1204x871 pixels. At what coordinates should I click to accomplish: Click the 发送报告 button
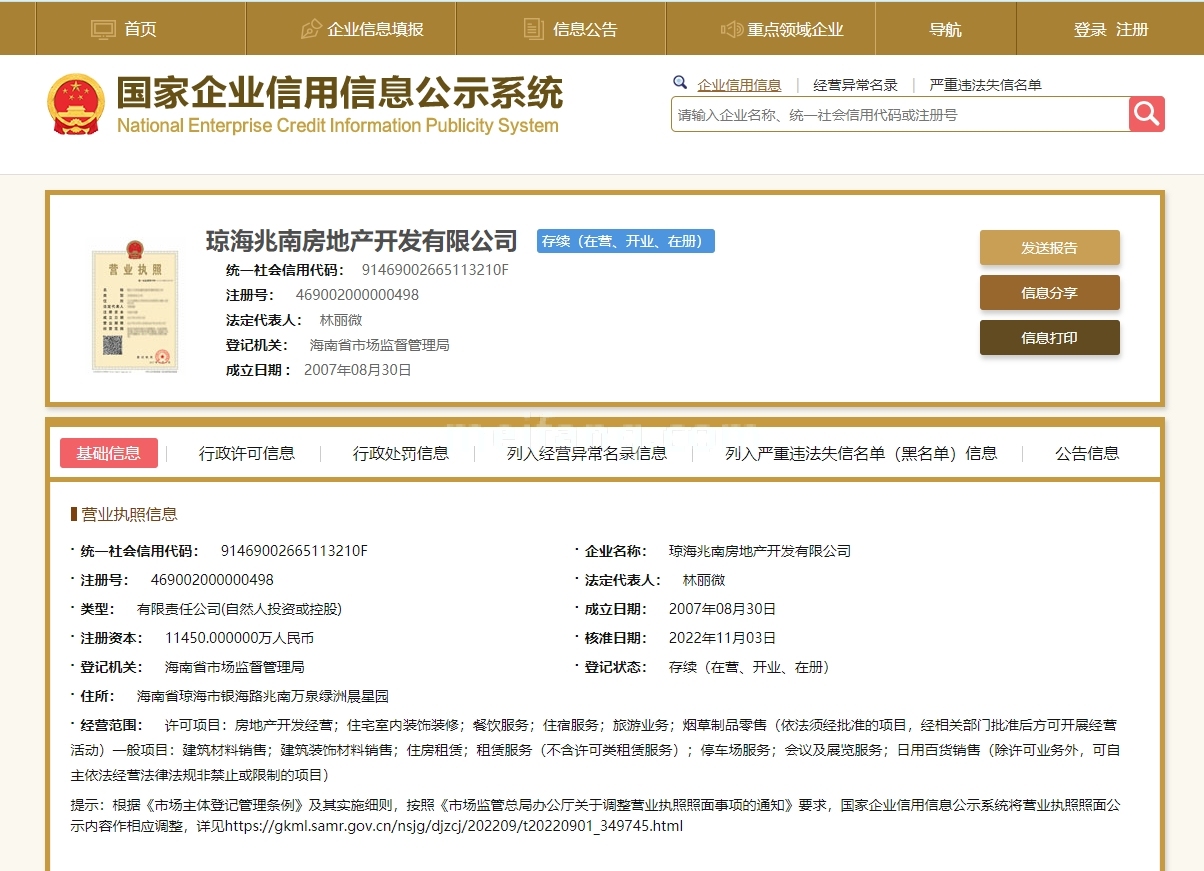tap(1049, 247)
